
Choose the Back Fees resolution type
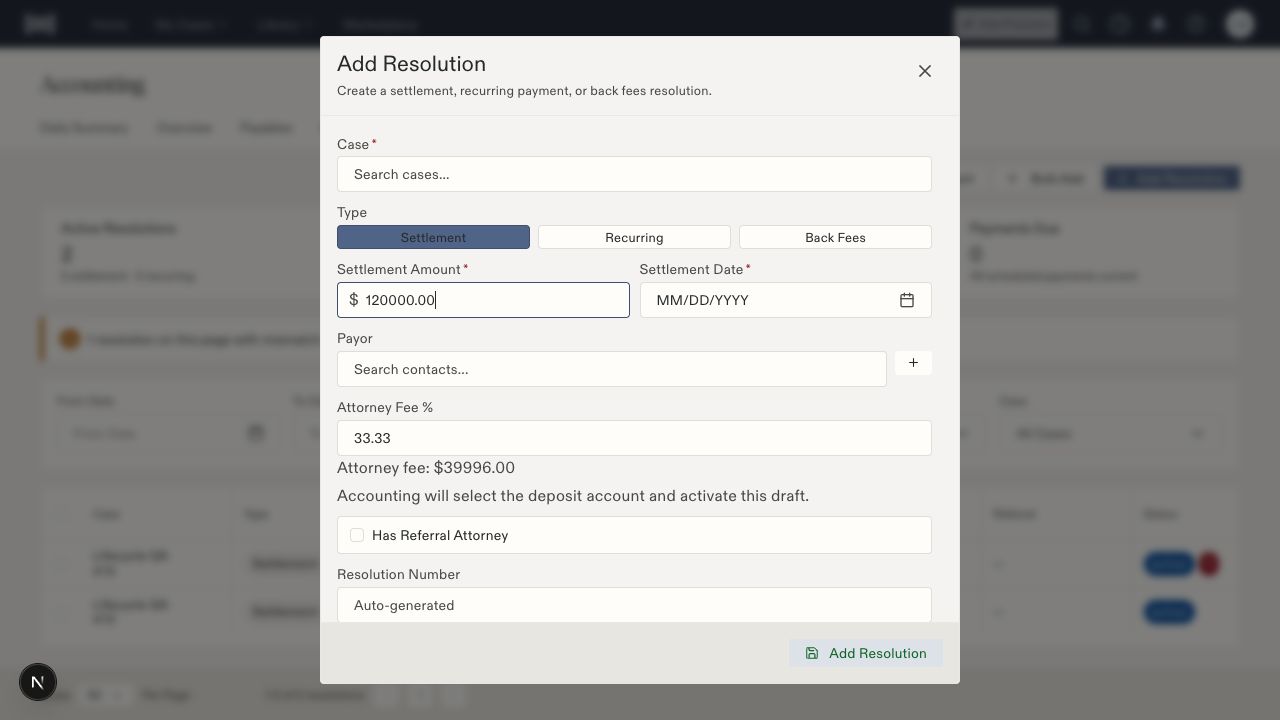(835, 237)
